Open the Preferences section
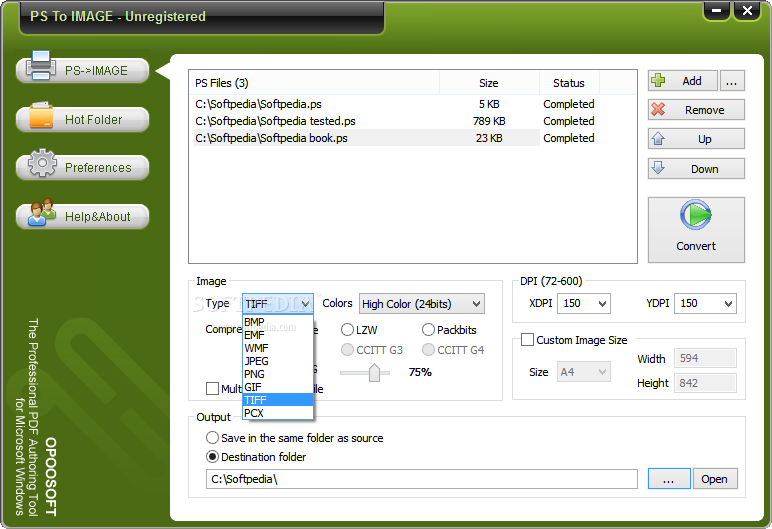This screenshot has width=772, height=529. tap(83, 167)
